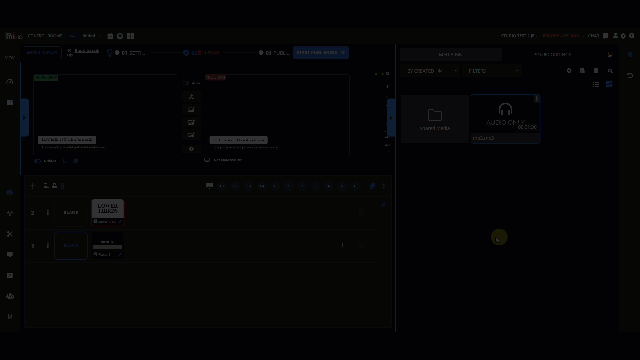Select the Lower Thirds shot in layer 2
The image size is (640, 360).
[108, 212]
